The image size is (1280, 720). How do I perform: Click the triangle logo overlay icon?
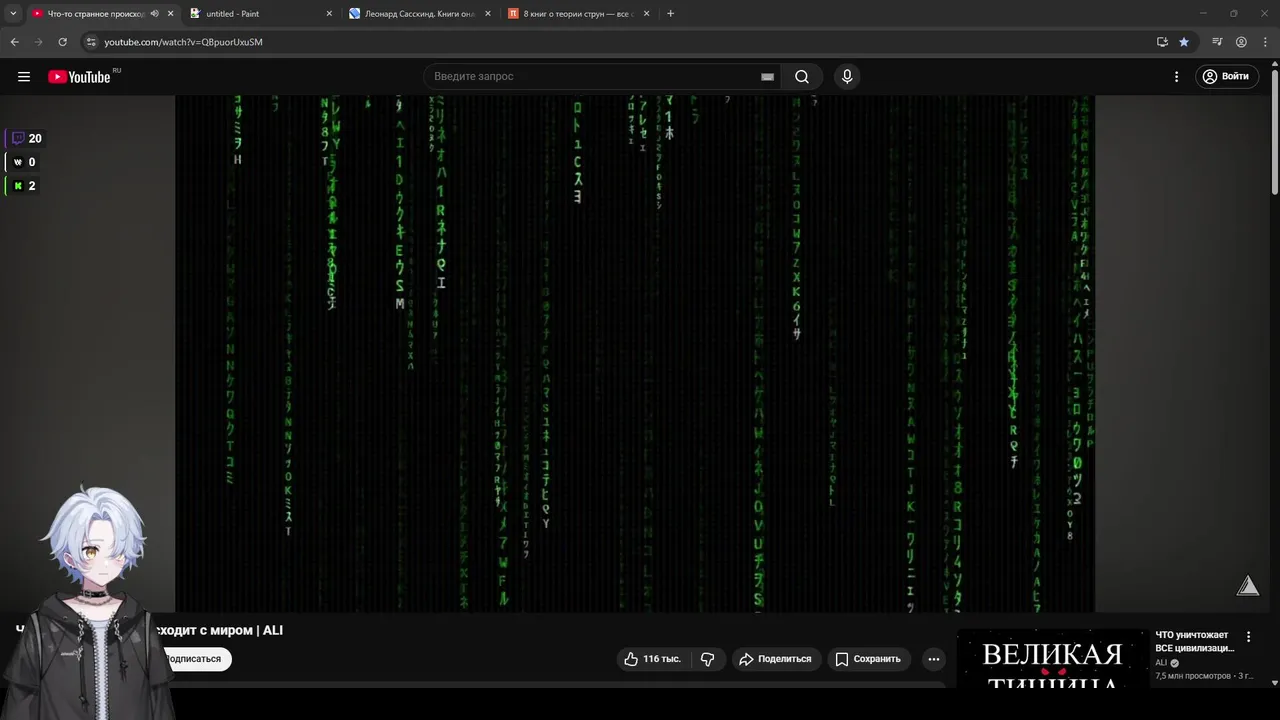click(1248, 586)
